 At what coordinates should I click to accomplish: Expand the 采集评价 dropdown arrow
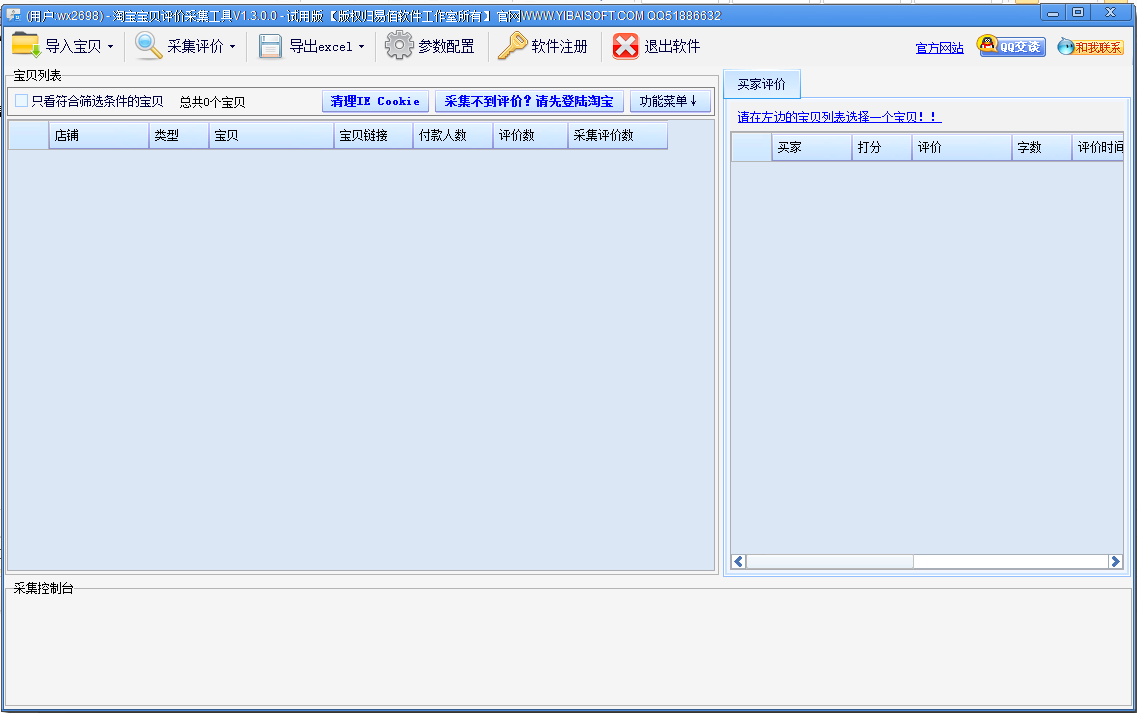(x=233, y=47)
